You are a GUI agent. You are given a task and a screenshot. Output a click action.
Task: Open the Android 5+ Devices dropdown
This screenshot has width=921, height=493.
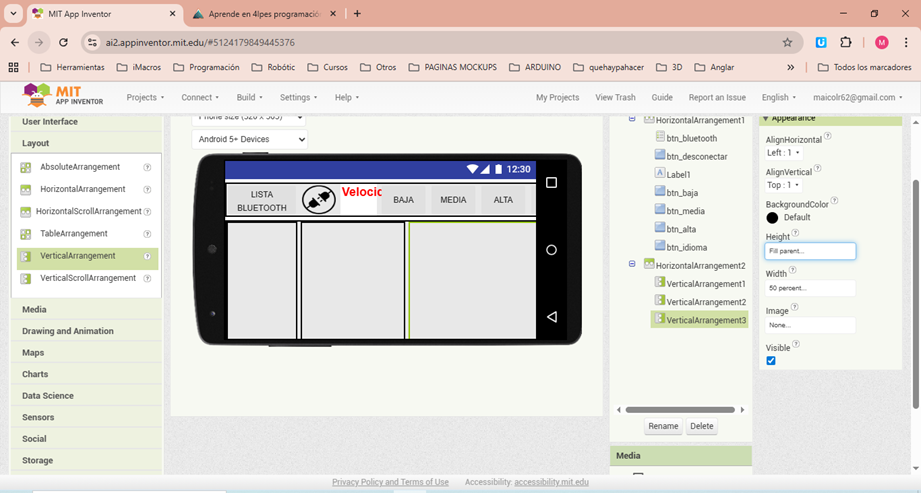(x=249, y=139)
